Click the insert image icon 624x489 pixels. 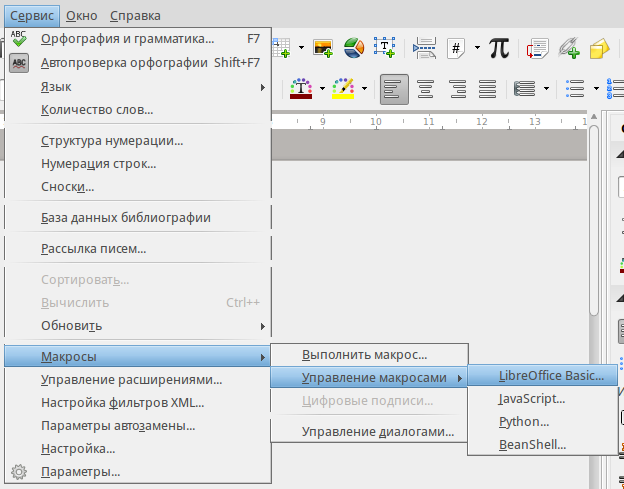coord(323,48)
